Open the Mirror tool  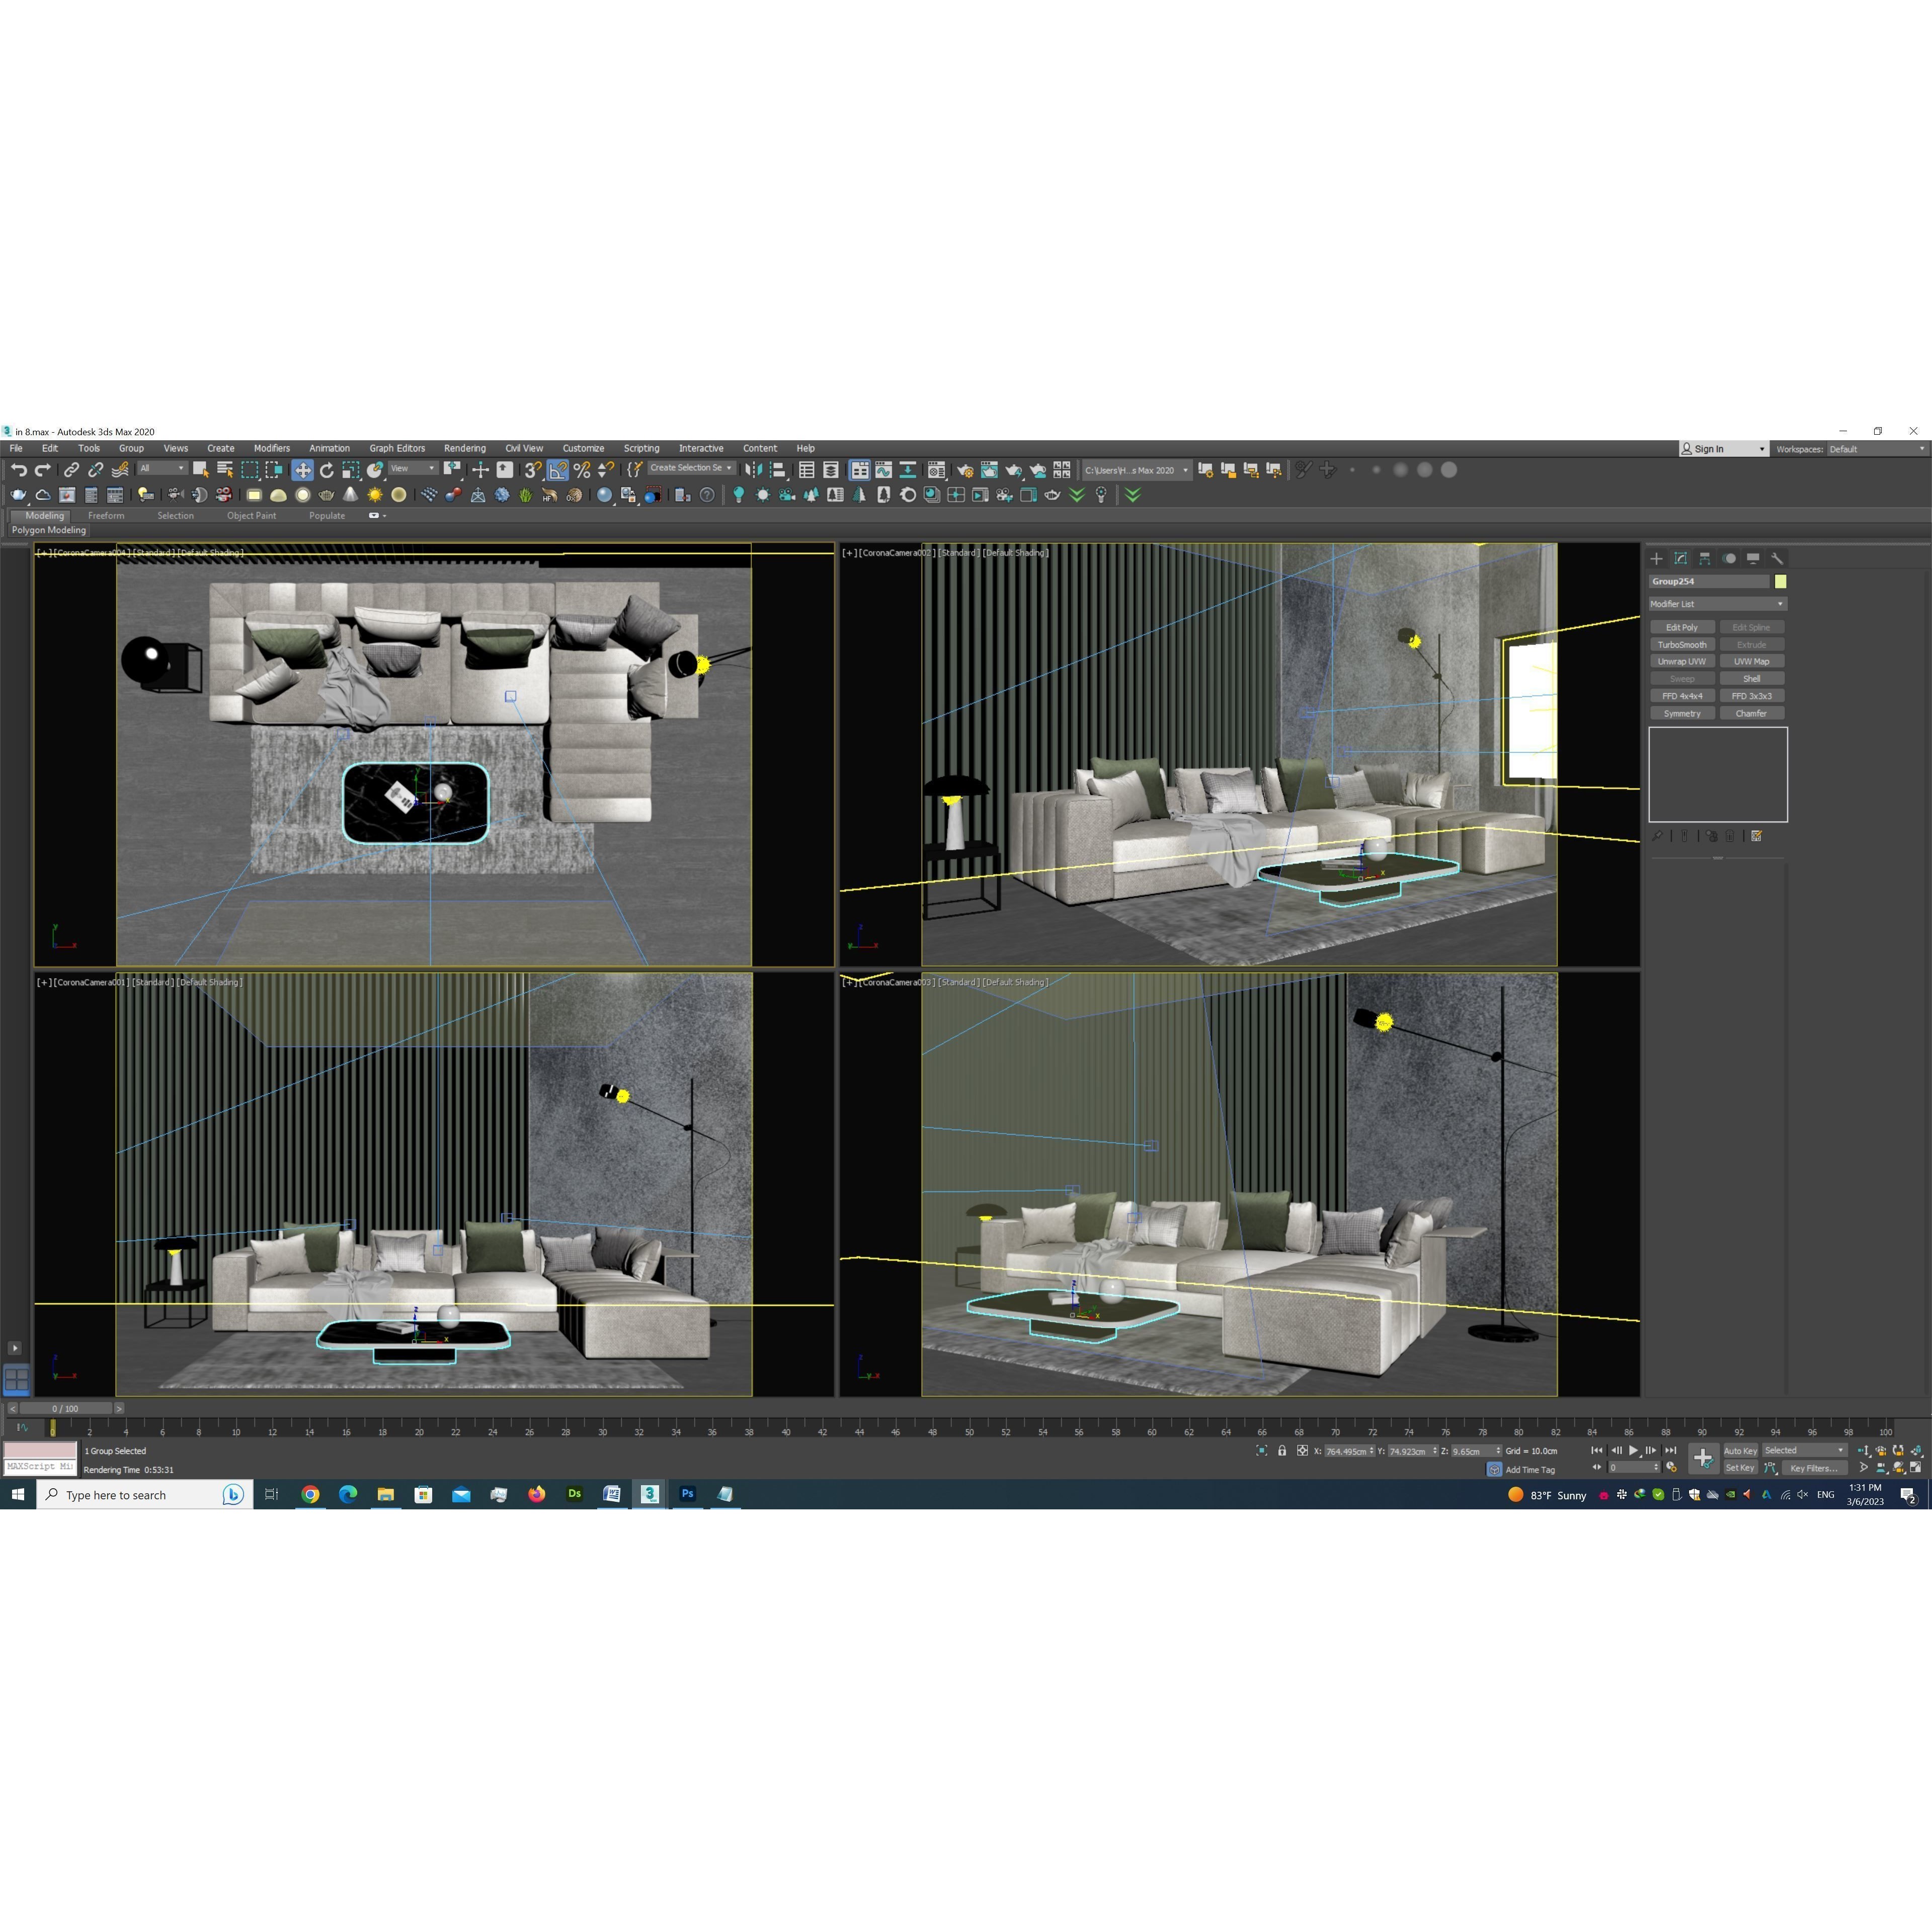(x=753, y=470)
